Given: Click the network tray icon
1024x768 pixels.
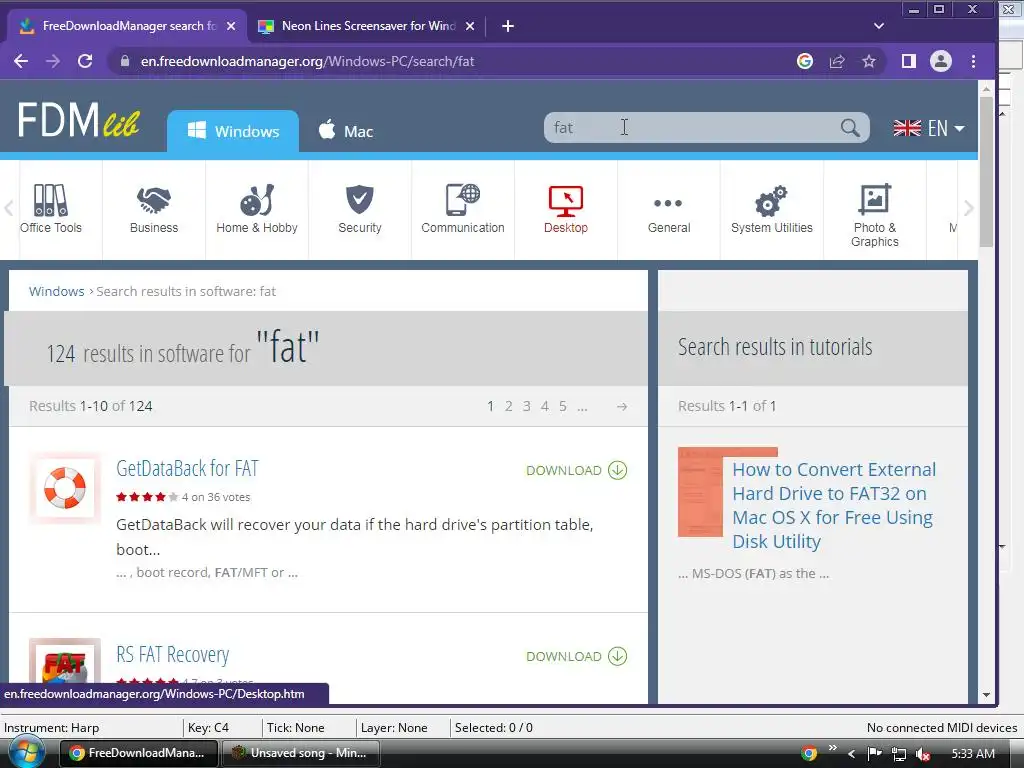Looking at the screenshot, I should click(899, 754).
